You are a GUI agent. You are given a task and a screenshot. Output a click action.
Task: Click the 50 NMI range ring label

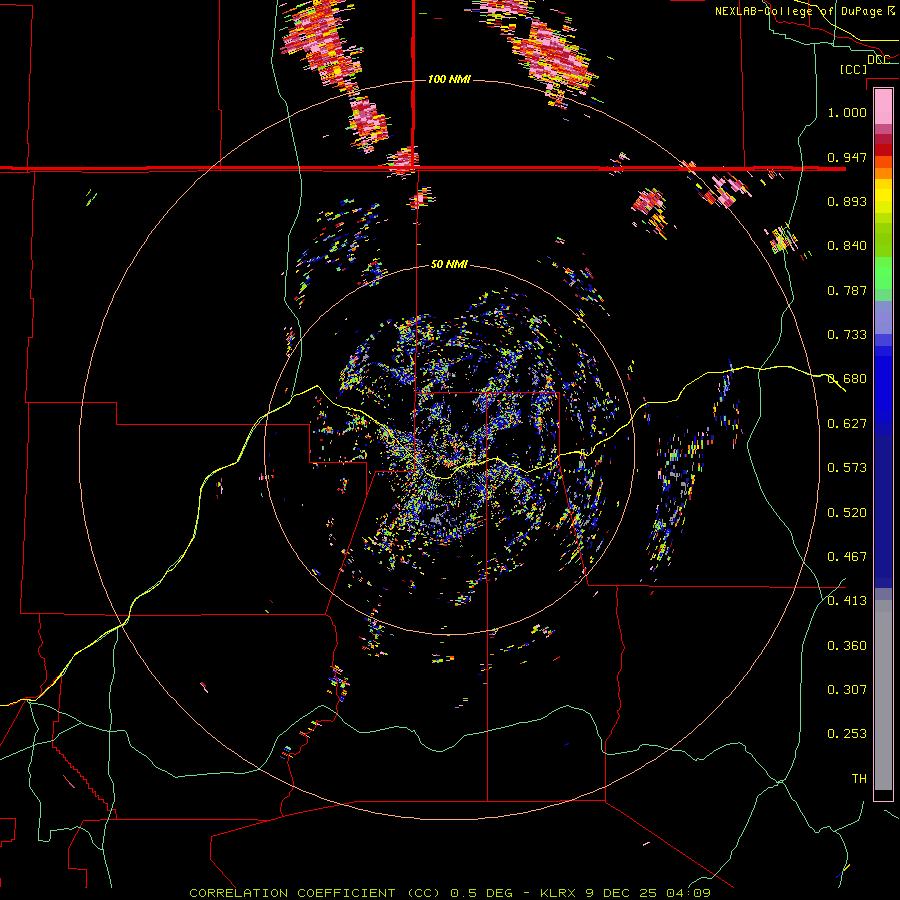click(x=449, y=264)
